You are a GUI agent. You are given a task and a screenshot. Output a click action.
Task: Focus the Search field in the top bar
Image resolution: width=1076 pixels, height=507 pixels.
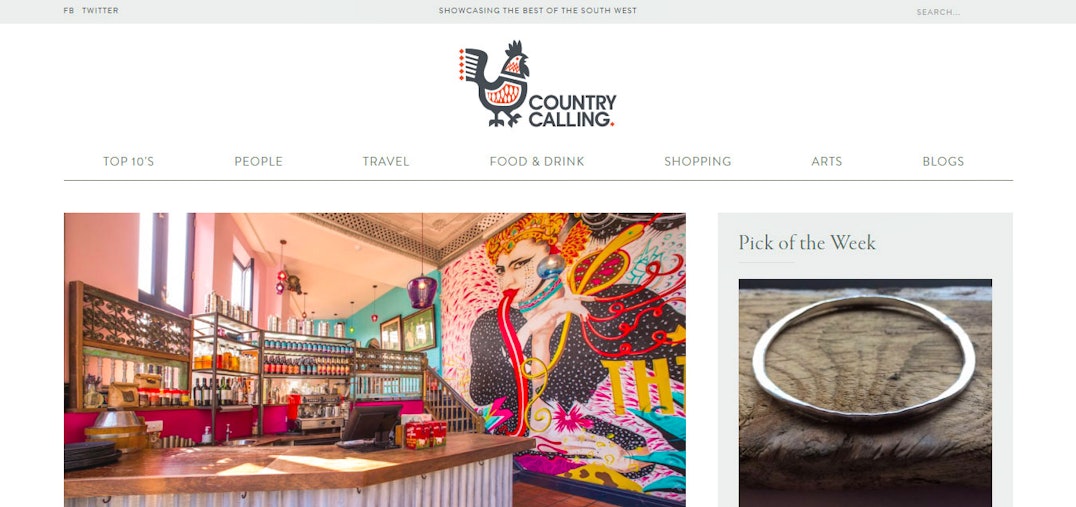coord(961,12)
